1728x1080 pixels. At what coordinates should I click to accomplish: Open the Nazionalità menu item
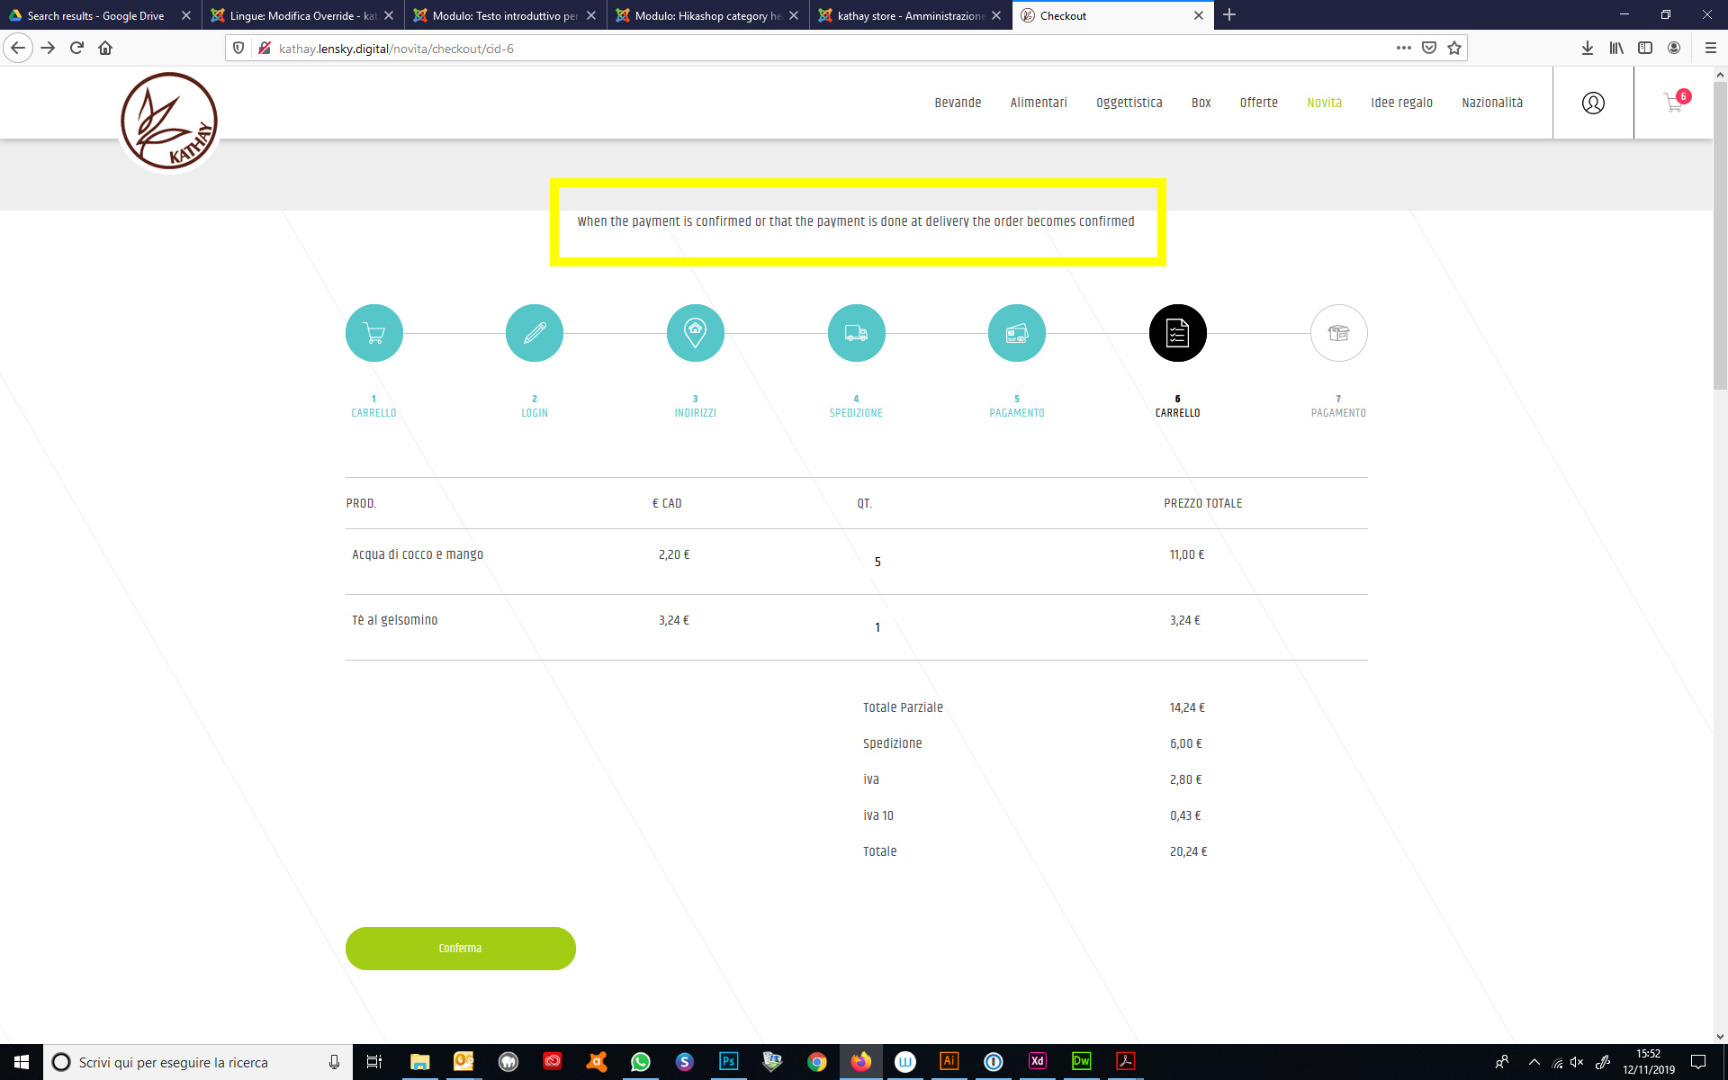pyautogui.click(x=1492, y=103)
